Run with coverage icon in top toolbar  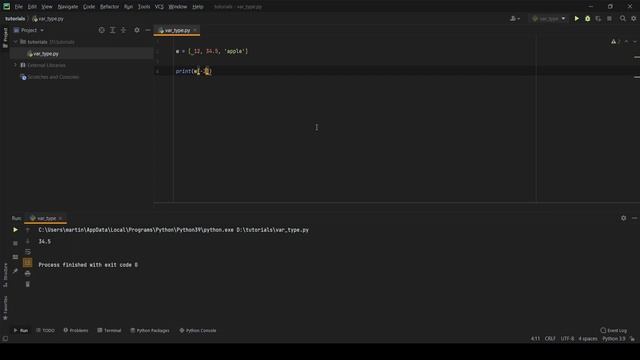598,18
